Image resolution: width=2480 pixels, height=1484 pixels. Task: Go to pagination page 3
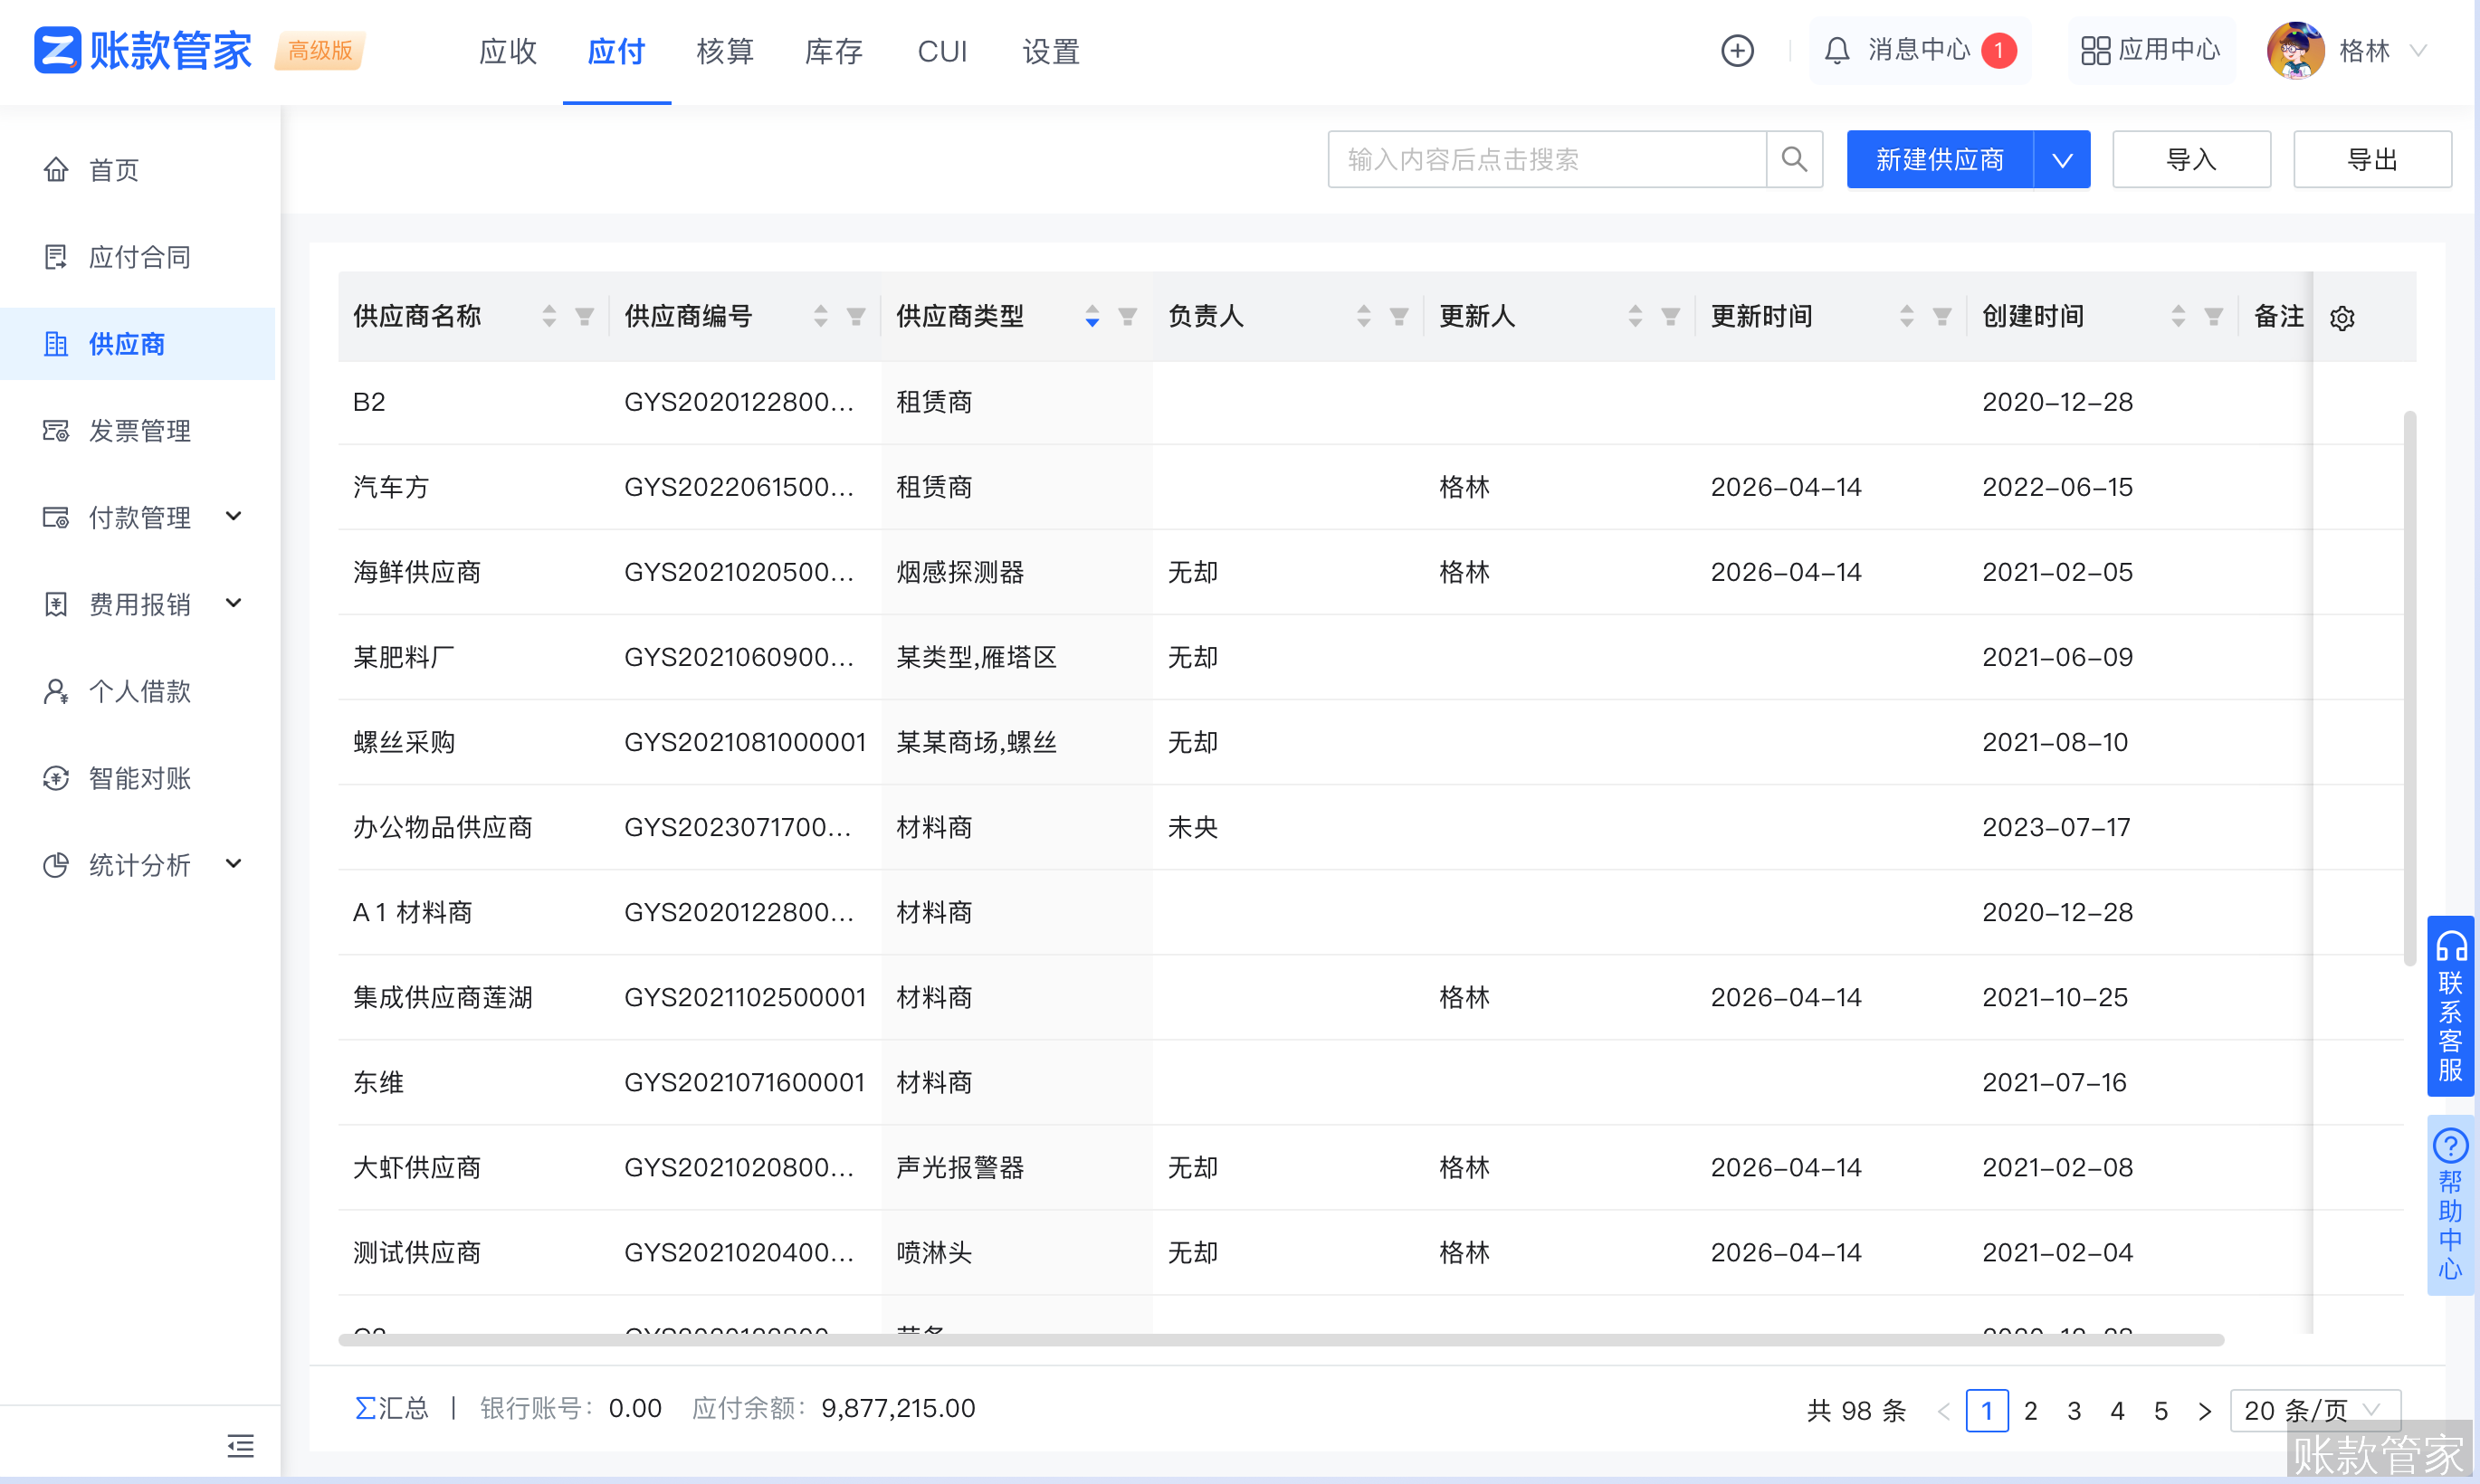[x=2074, y=1410]
